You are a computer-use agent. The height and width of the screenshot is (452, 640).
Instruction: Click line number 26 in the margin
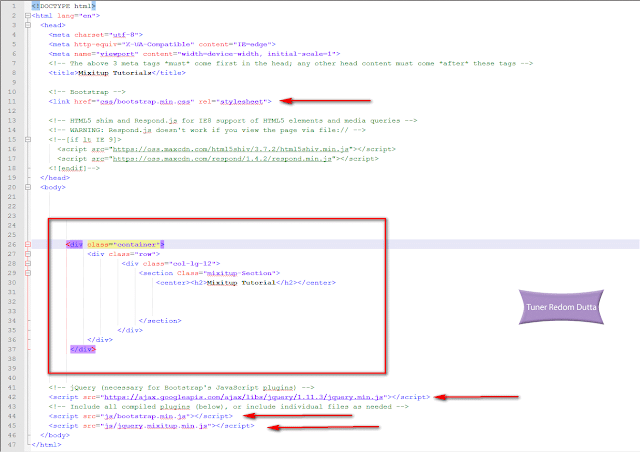12,244
